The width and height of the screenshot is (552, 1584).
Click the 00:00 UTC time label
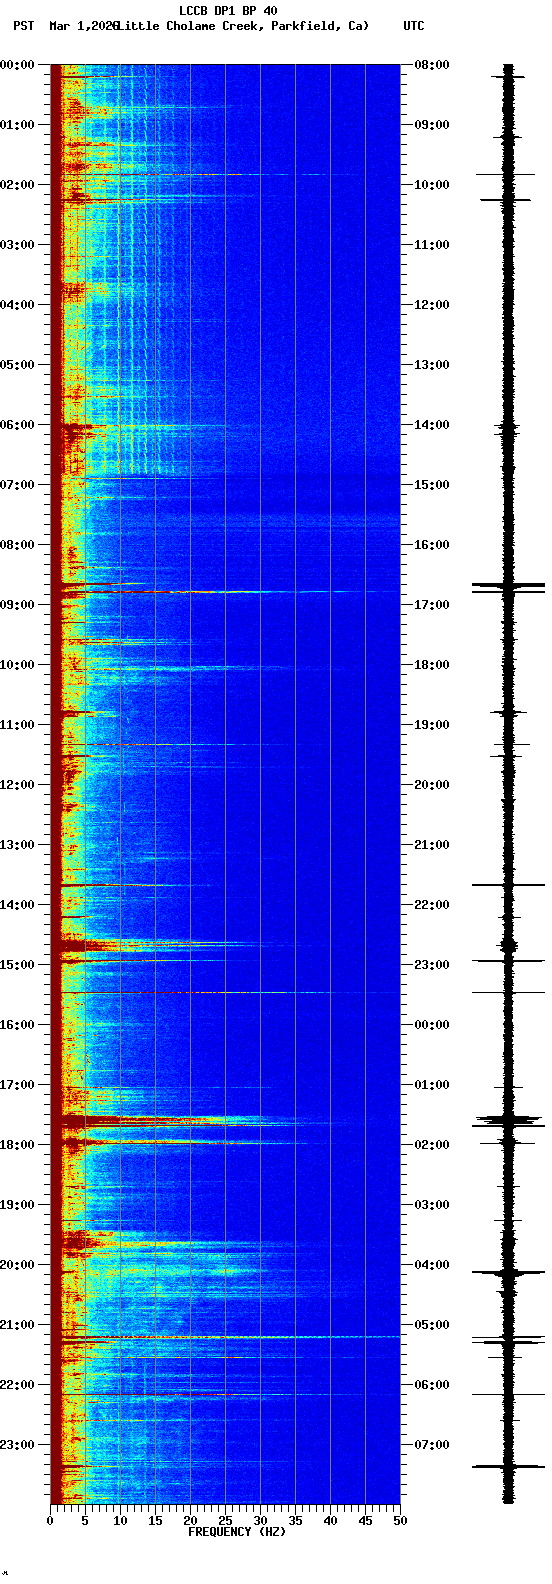coord(432,1025)
